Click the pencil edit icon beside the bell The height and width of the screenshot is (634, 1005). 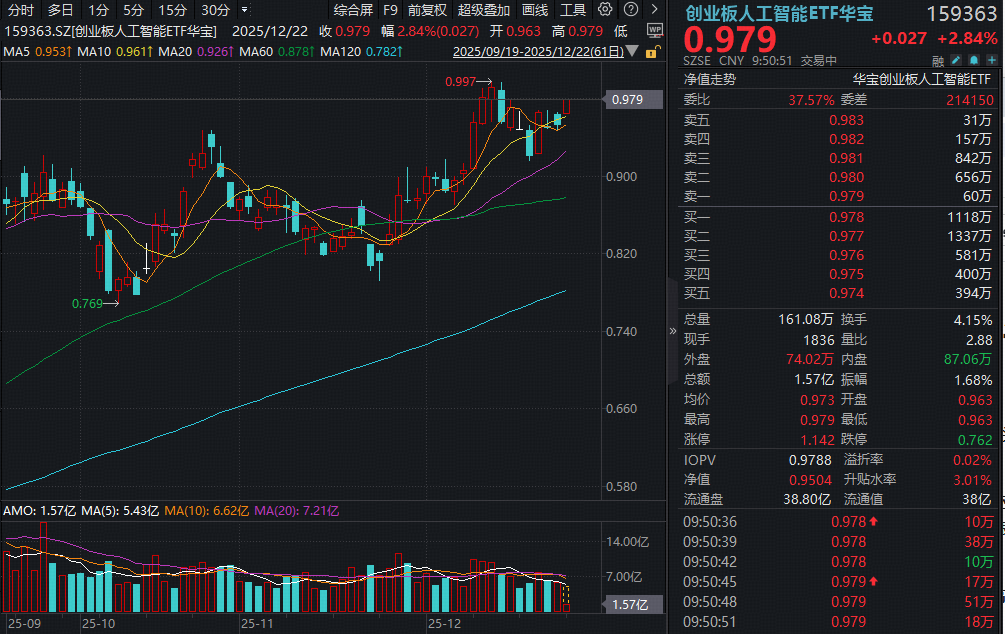tap(955, 61)
